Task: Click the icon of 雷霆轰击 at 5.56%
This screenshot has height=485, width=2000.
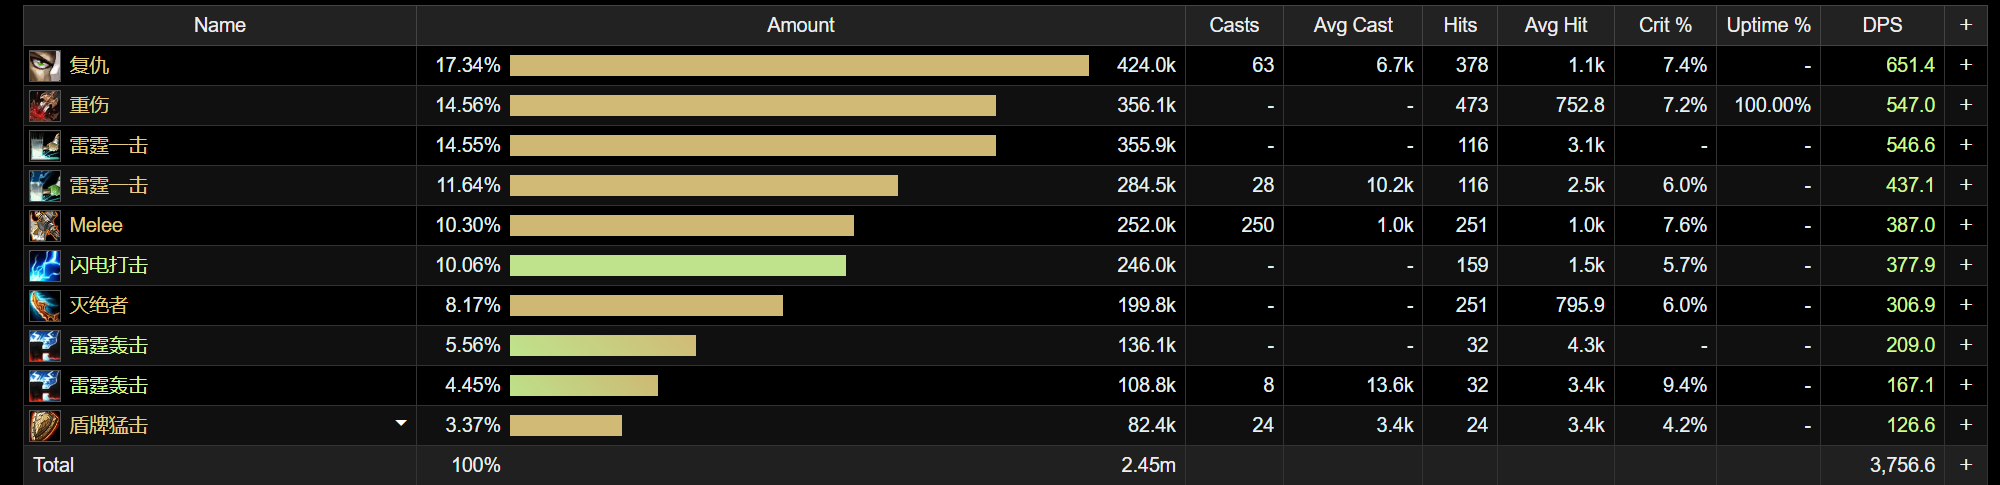Action: coord(44,346)
